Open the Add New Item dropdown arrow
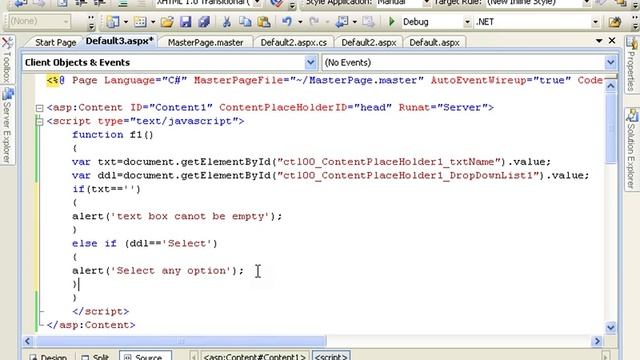This screenshot has width=640, height=360. tap(153, 22)
